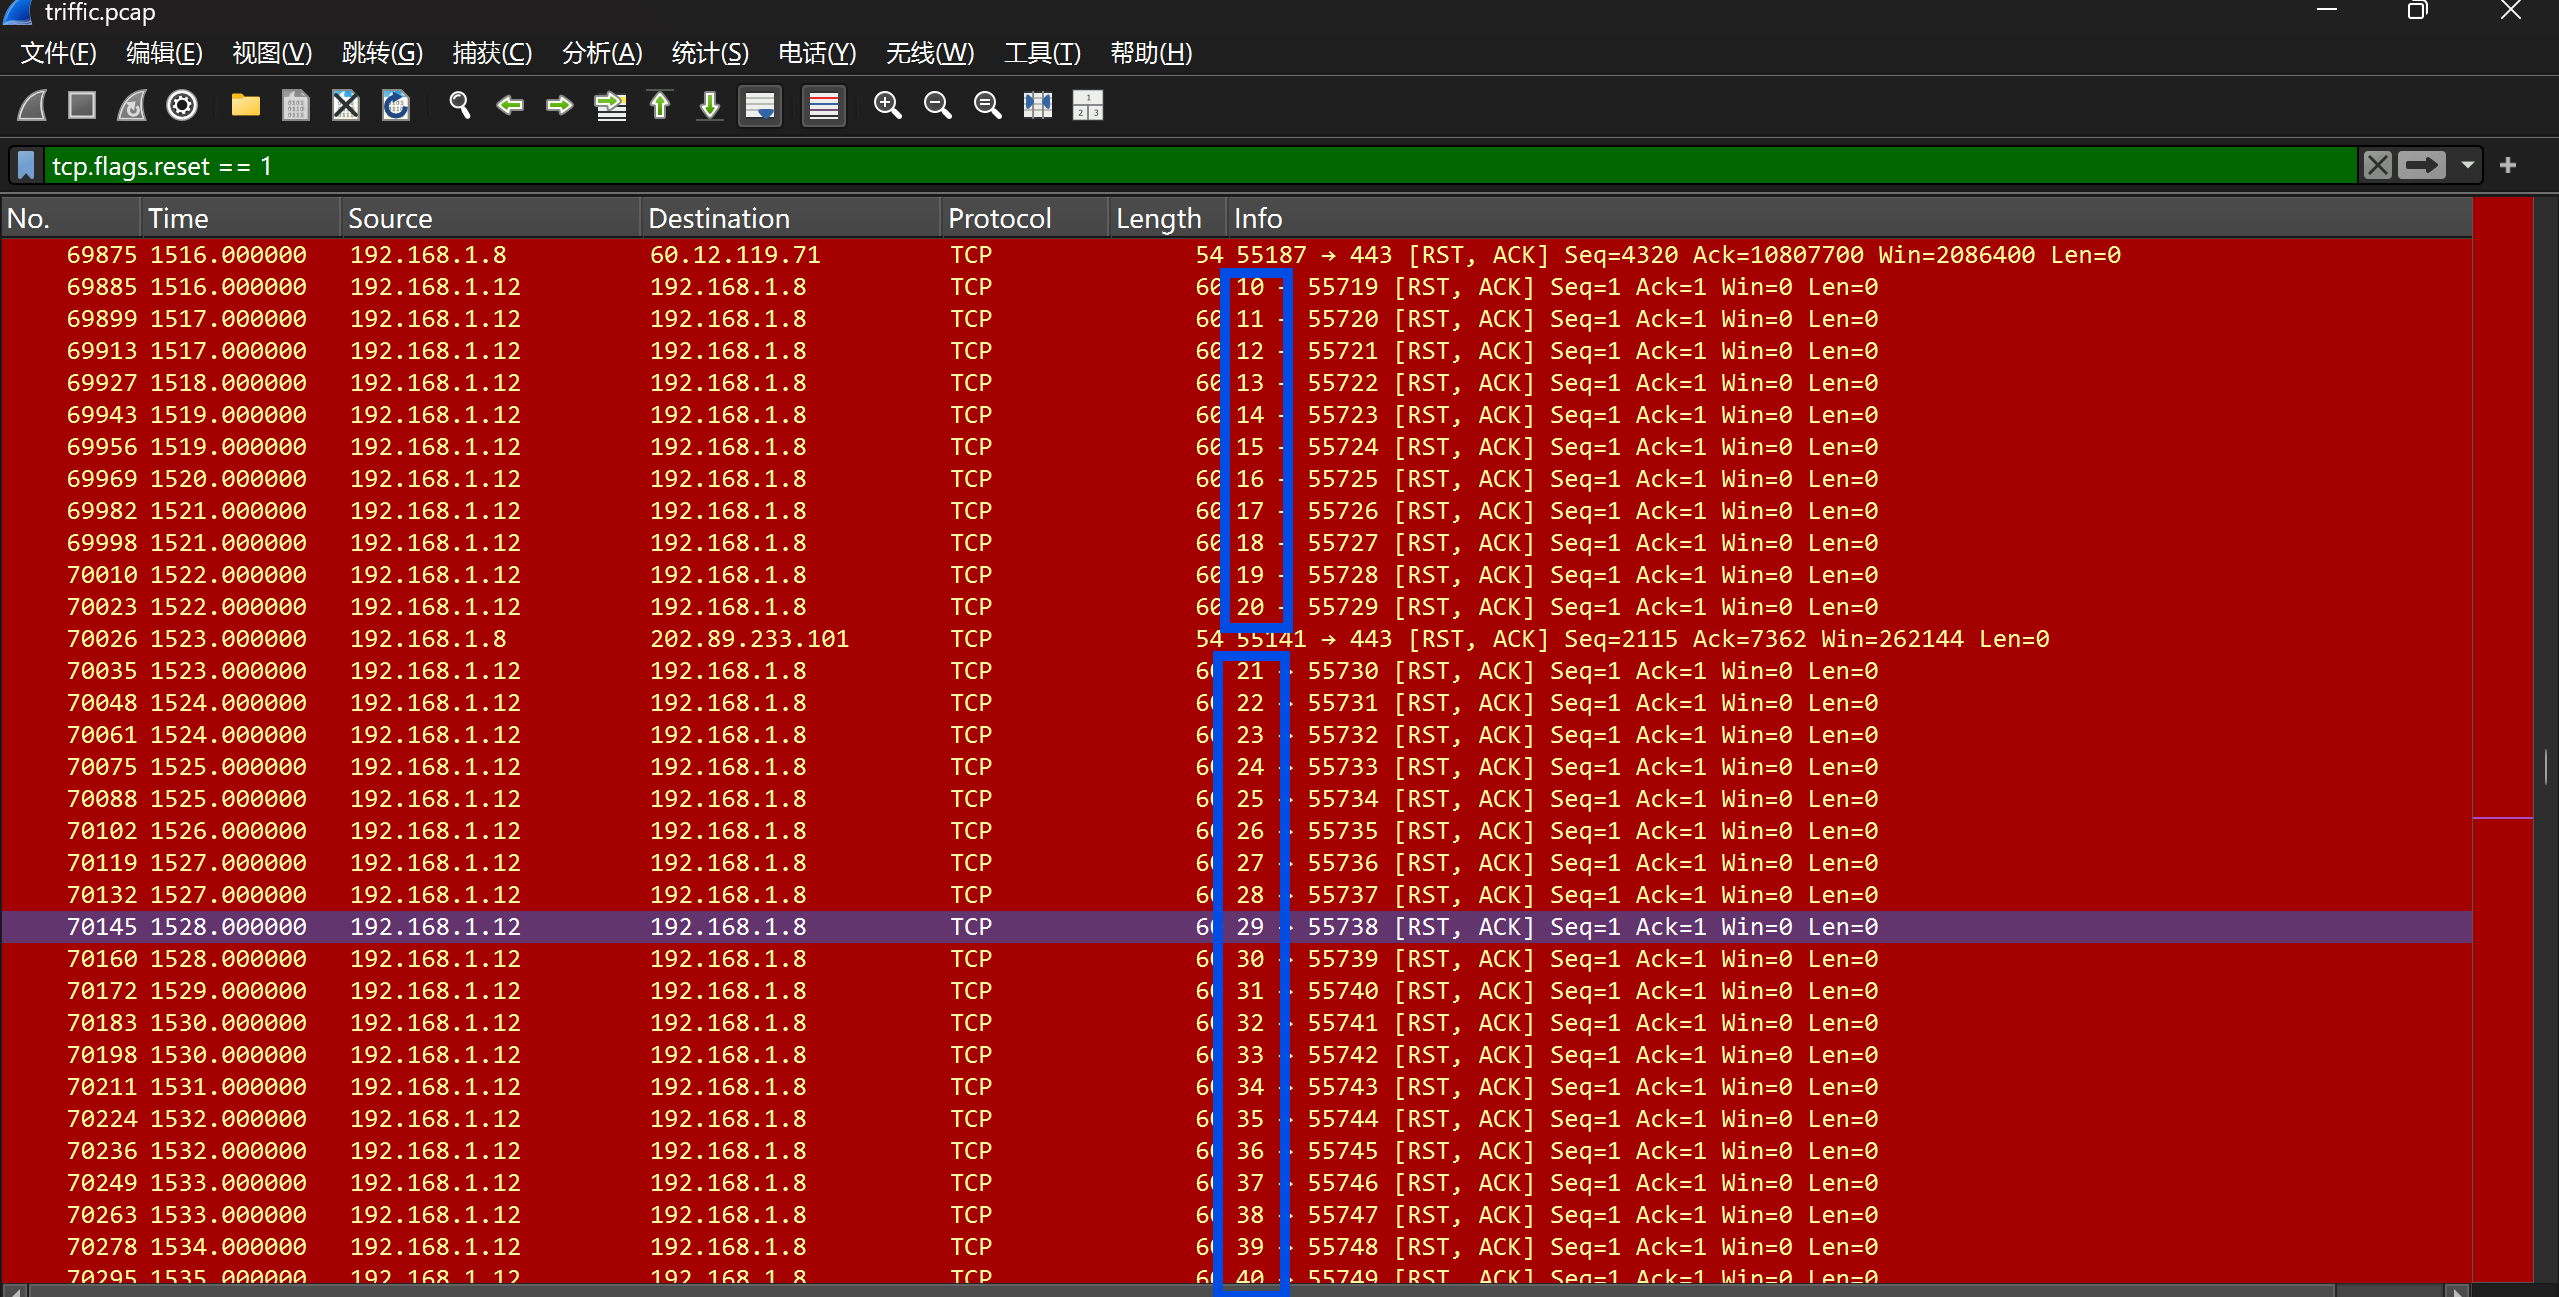Open the 电话(Y) menu

coord(818,53)
